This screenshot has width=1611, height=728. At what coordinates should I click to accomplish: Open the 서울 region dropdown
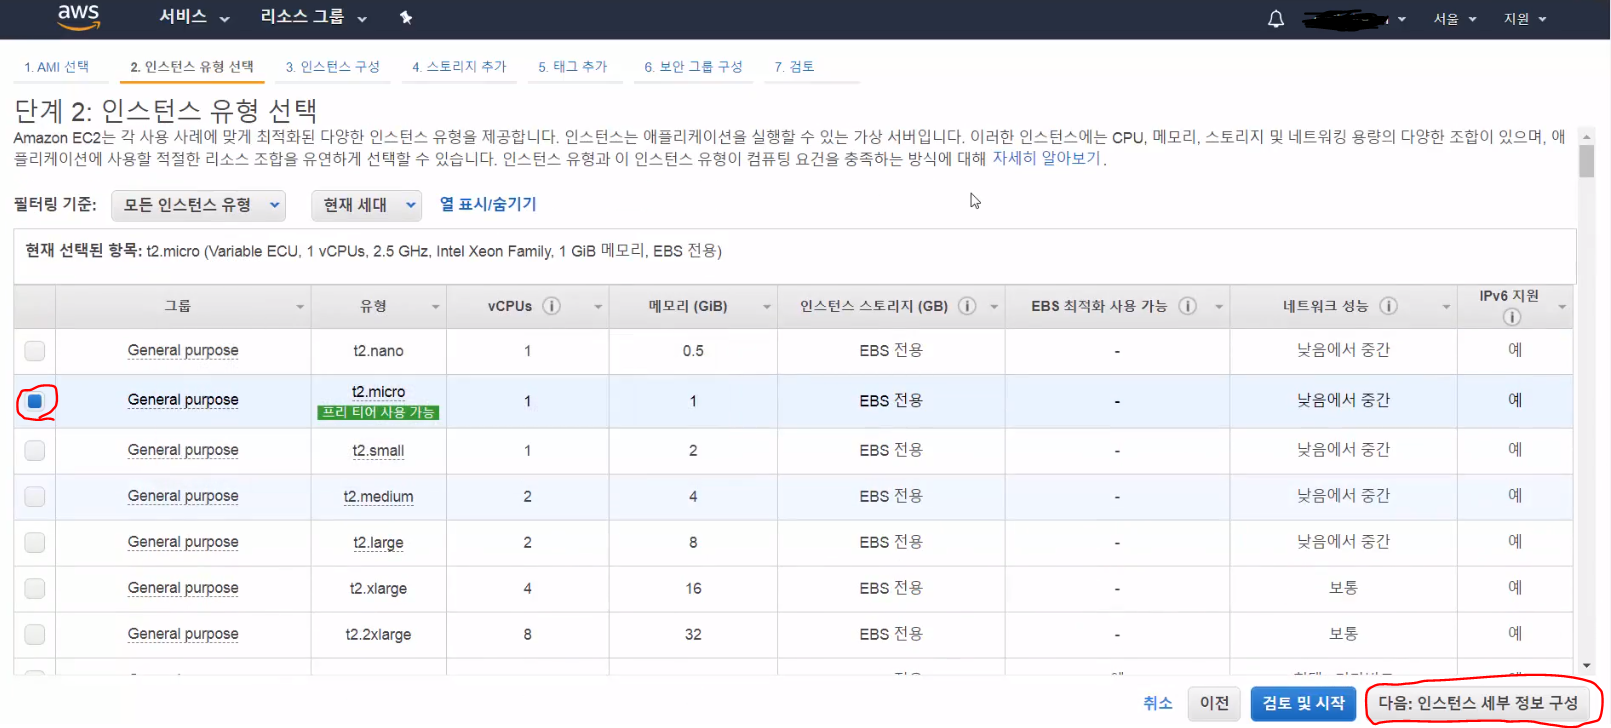point(1454,19)
